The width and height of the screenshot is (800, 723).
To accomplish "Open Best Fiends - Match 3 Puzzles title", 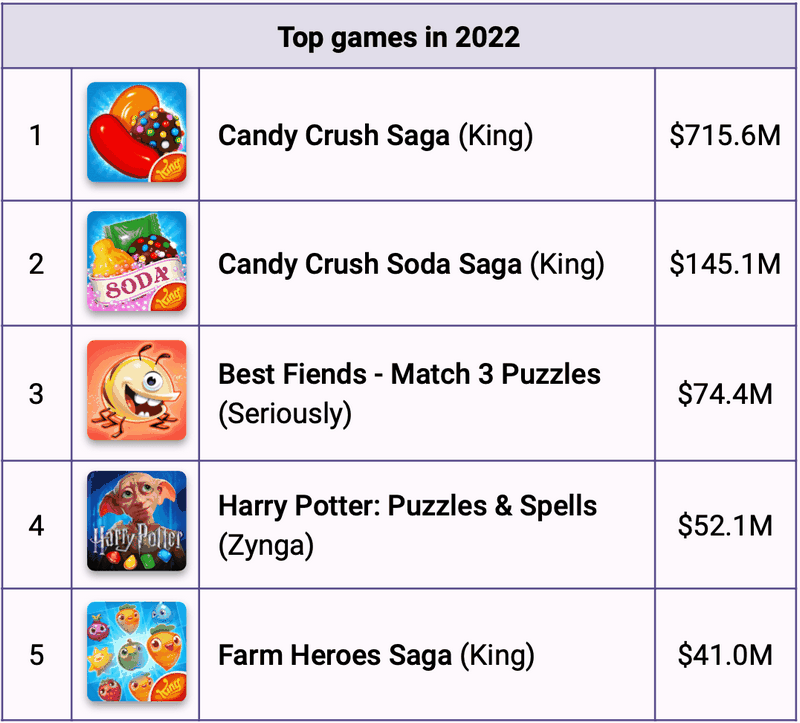I will 409,375.
